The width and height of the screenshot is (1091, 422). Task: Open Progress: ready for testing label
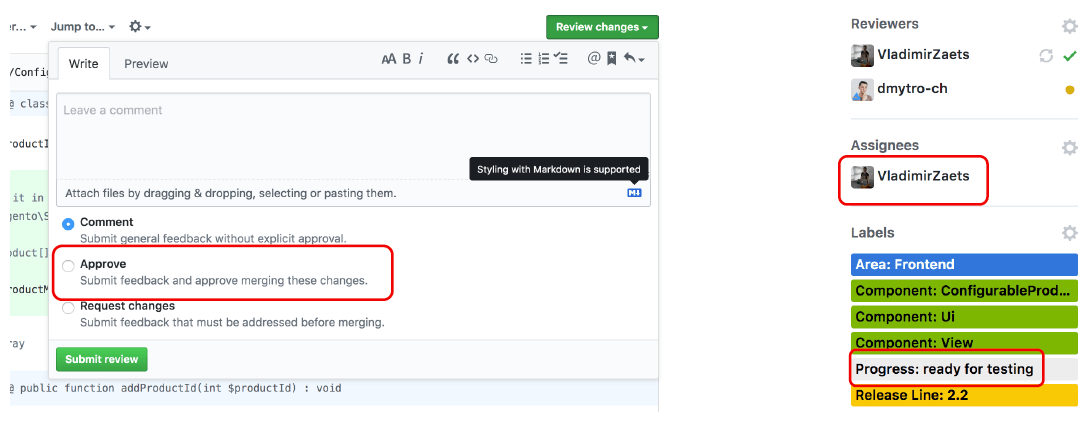coord(964,369)
